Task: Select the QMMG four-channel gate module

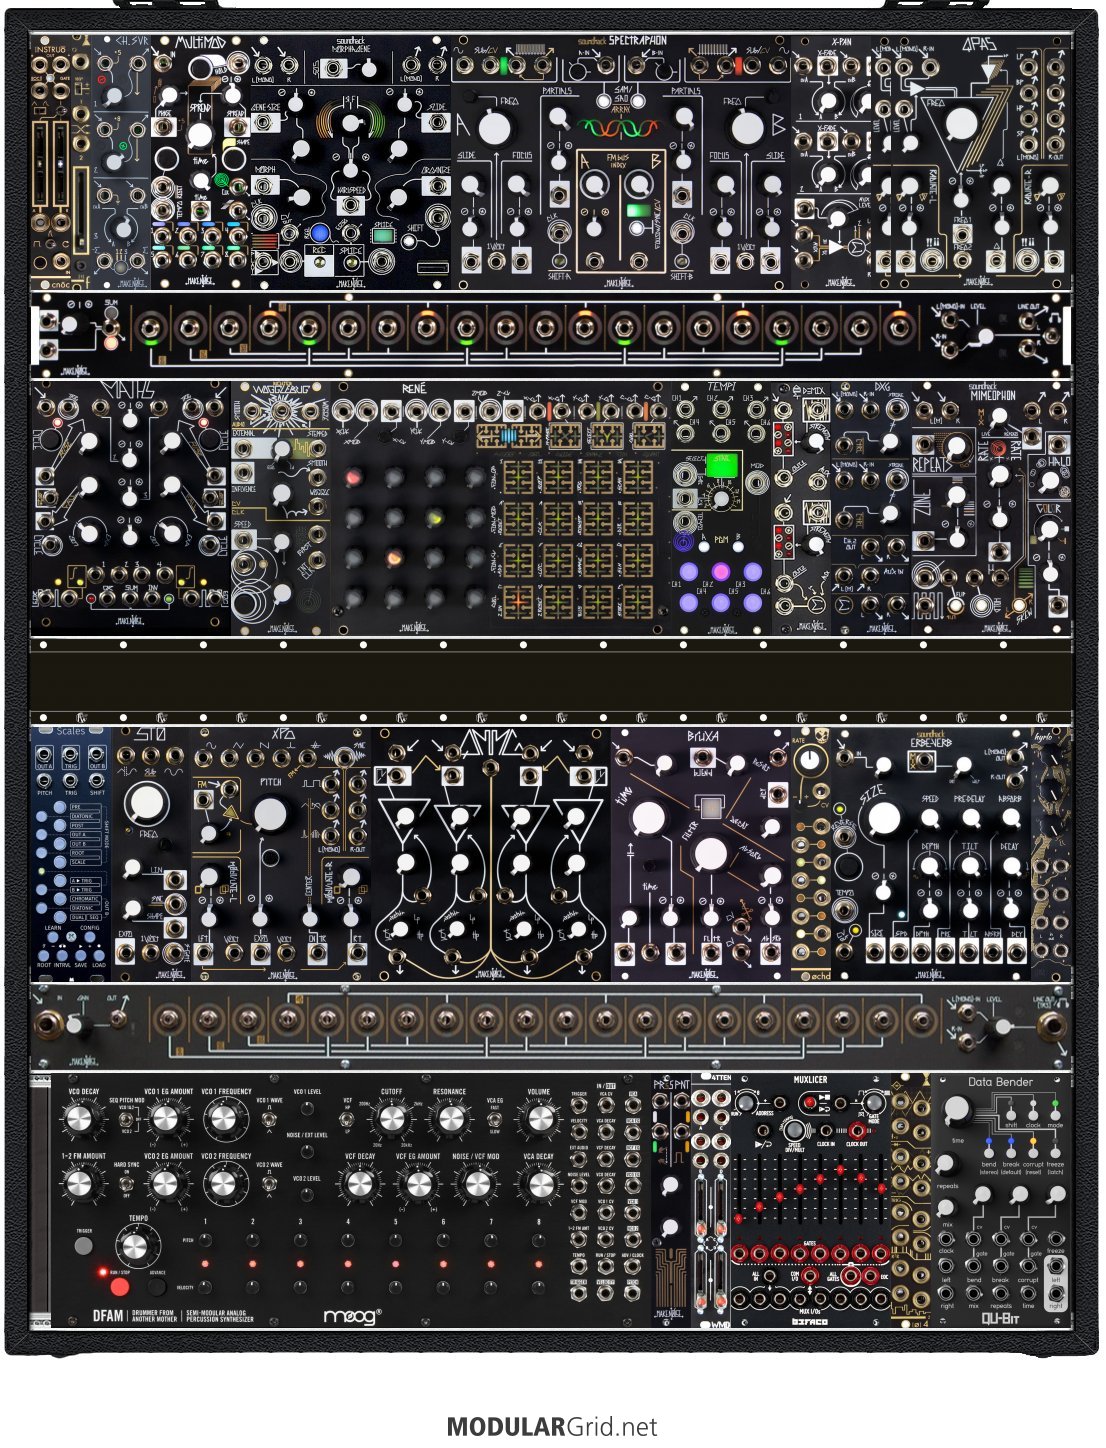Action: [x=491, y=855]
